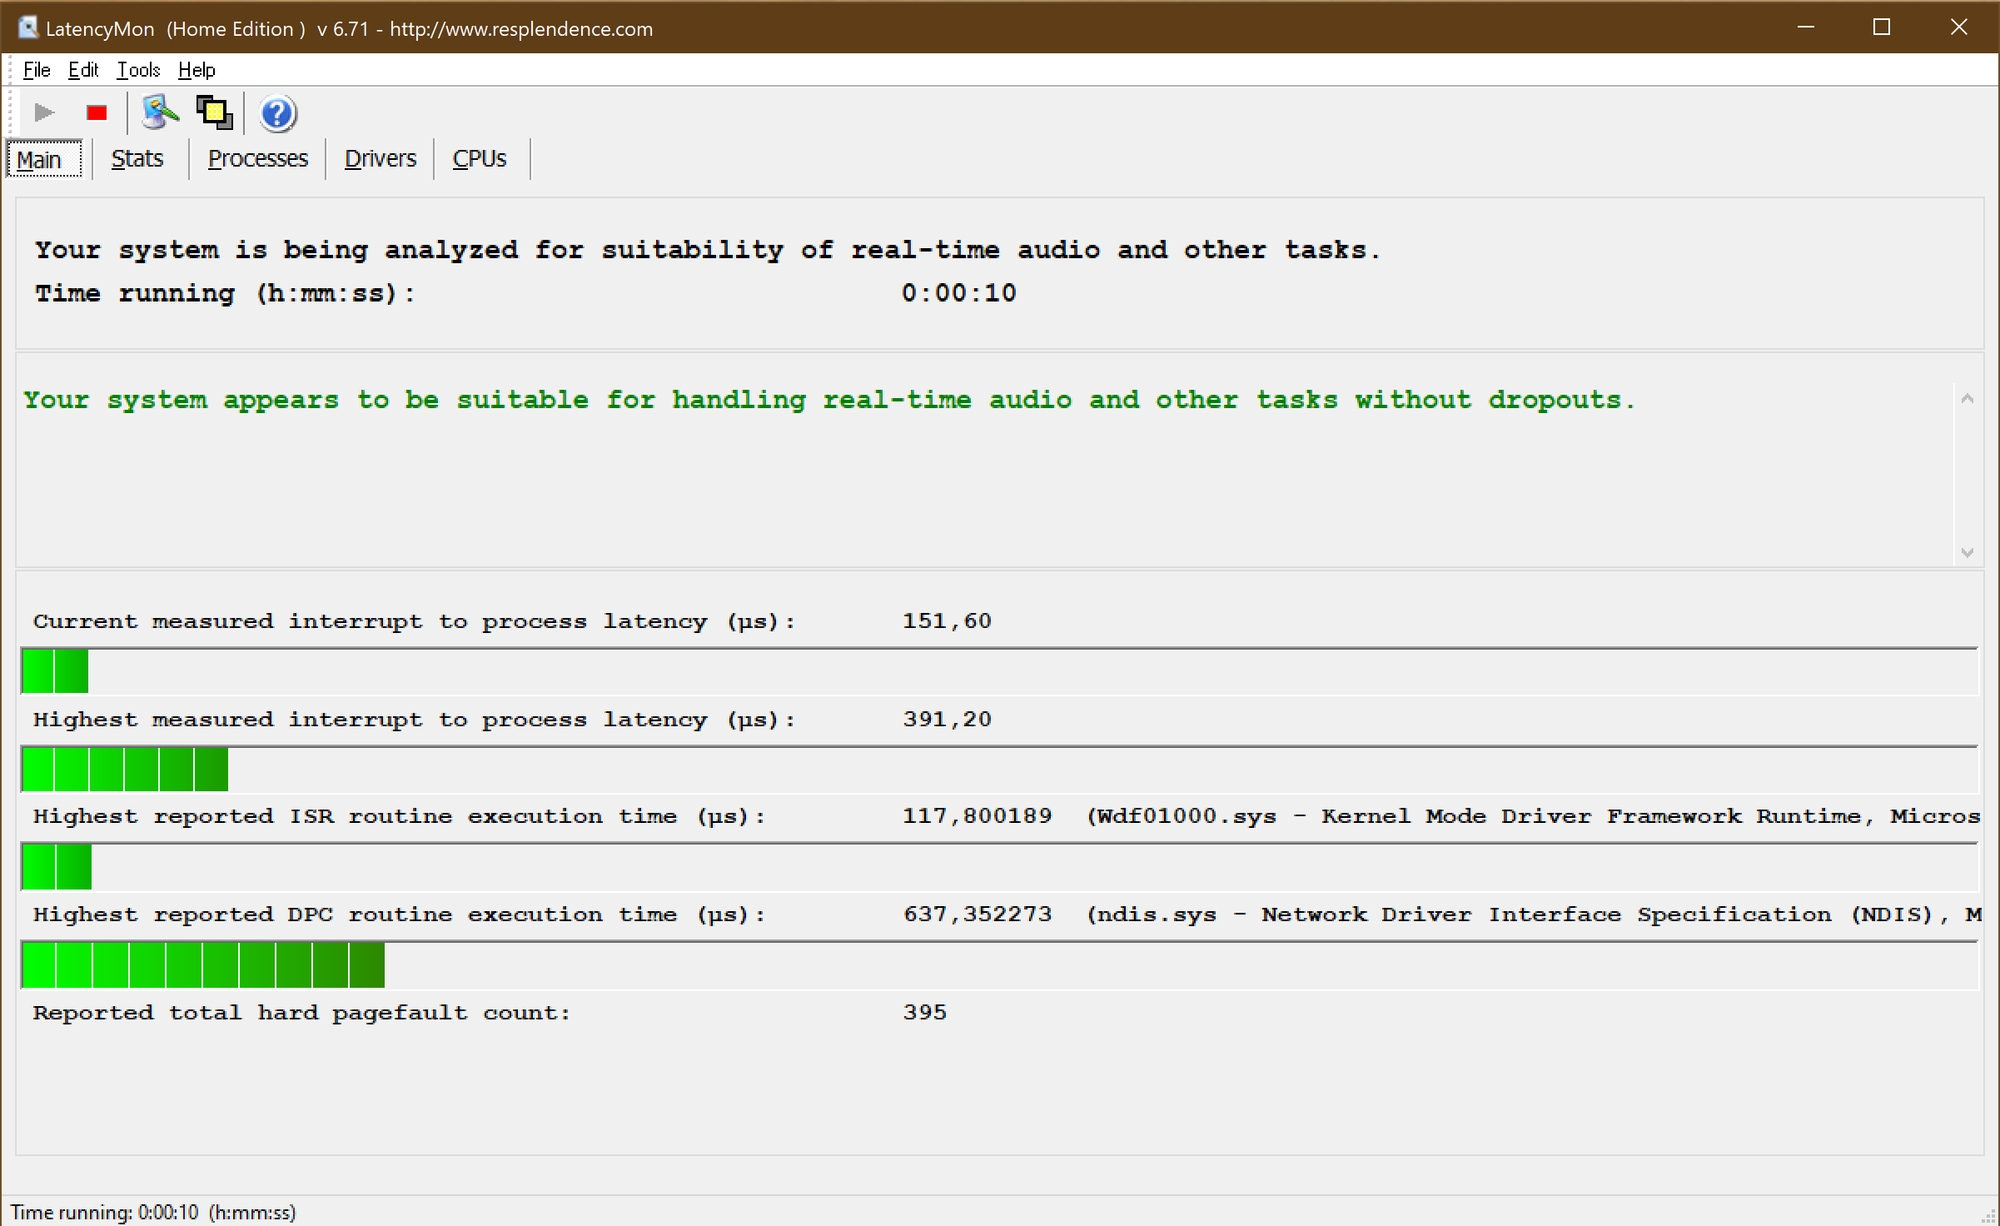Click the status bar time running text

click(x=153, y=1212)
